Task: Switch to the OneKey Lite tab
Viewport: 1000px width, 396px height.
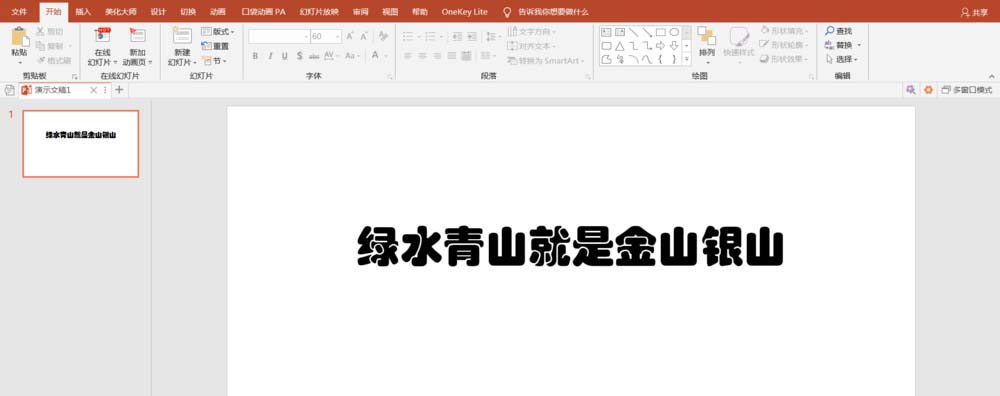Action: 464,11
